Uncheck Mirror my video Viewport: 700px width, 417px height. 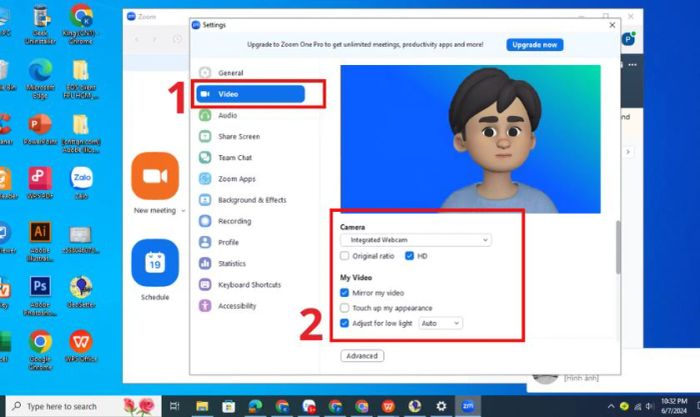[x=344, y=292]
